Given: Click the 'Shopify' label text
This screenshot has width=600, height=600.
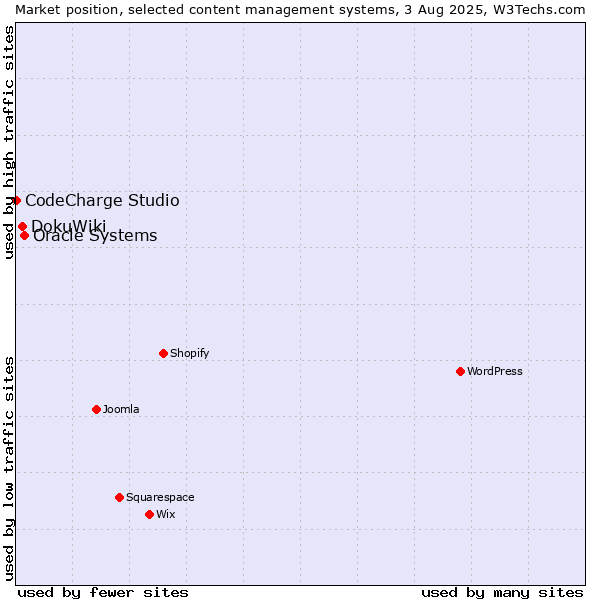Looking at the screenshot, I should pos(189,353).
